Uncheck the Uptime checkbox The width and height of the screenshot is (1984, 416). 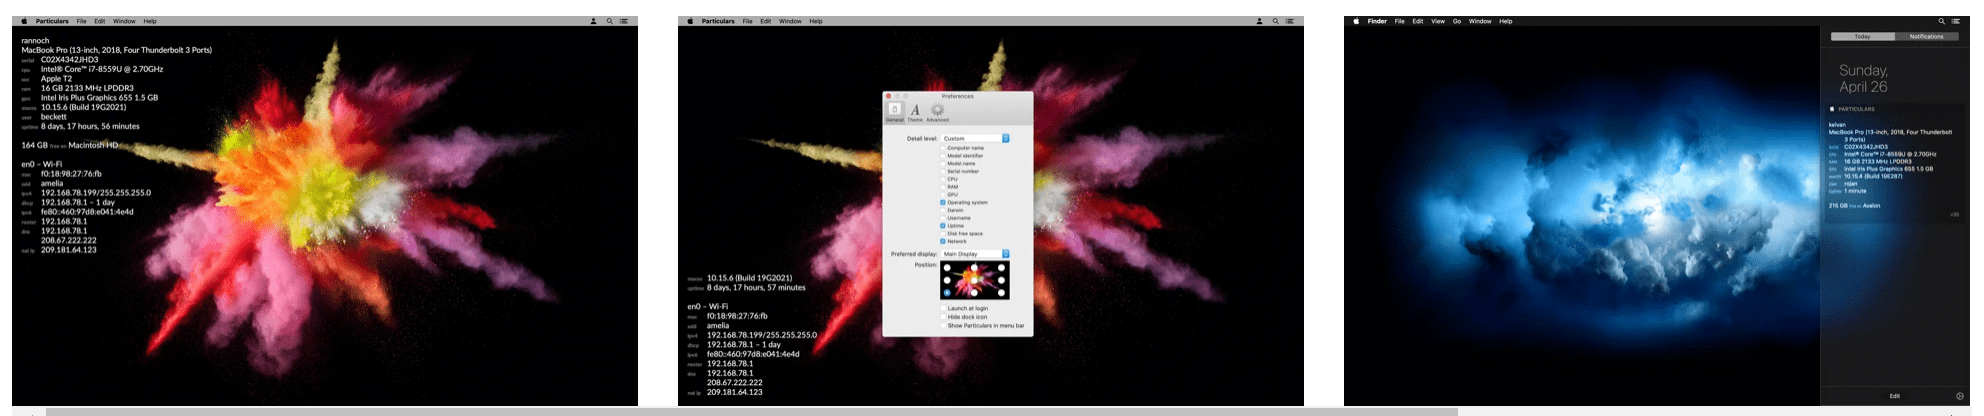click(942, 226)
